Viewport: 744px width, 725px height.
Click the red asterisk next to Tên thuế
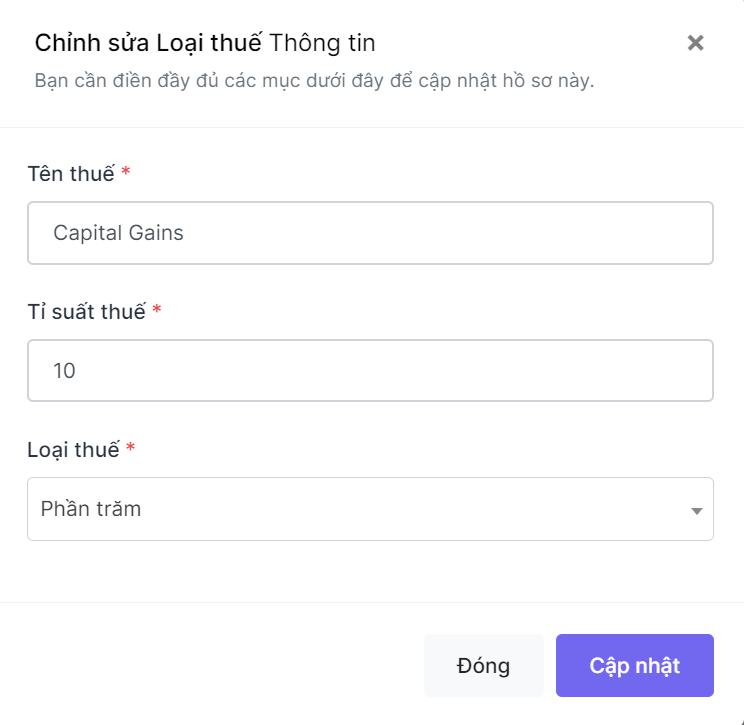coord(126,171)
